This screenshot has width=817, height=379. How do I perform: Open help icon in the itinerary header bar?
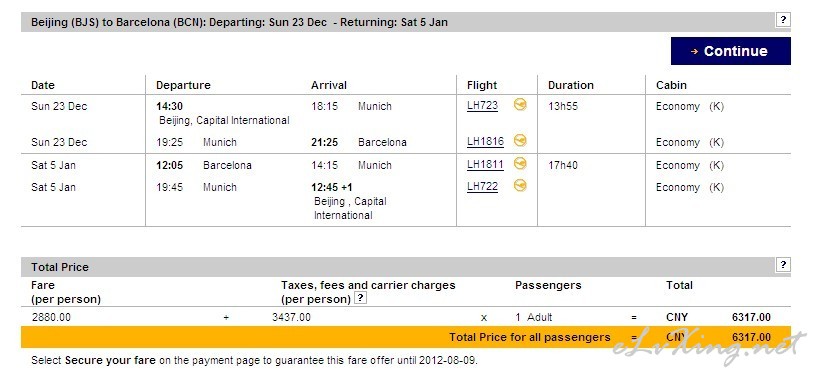(x=783, y=20)
